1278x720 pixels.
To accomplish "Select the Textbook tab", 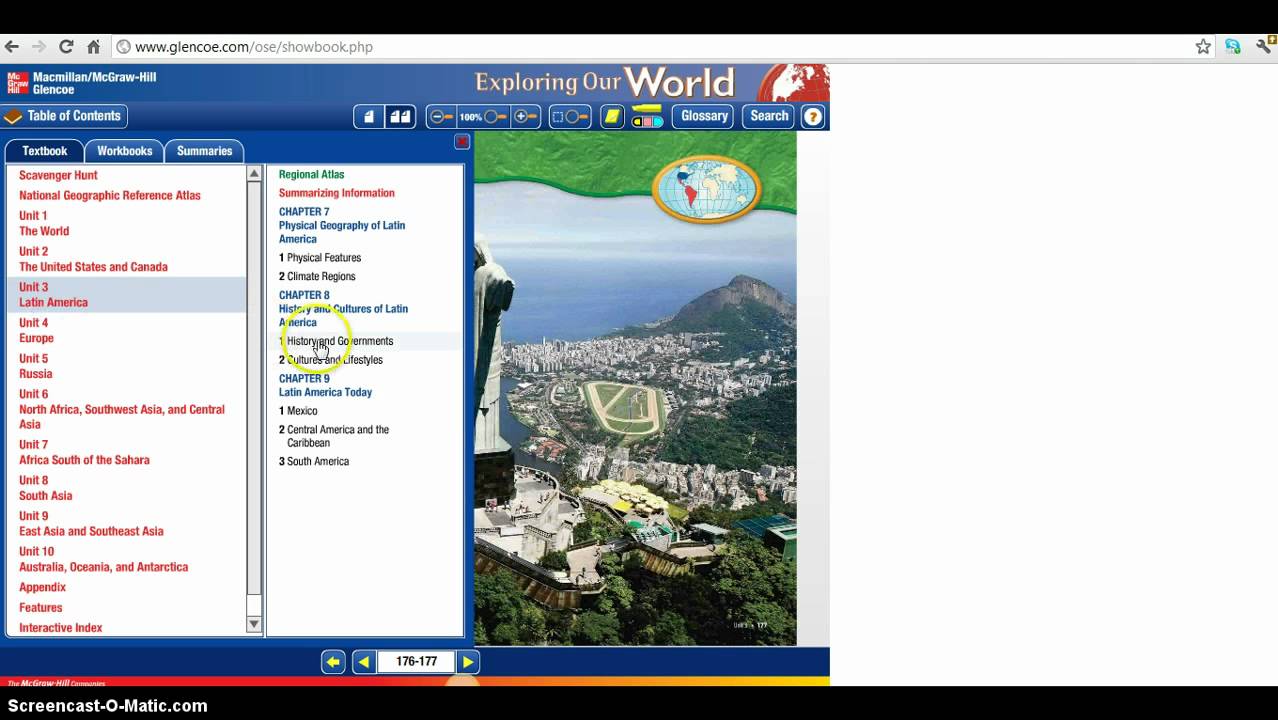I will 44,151.
